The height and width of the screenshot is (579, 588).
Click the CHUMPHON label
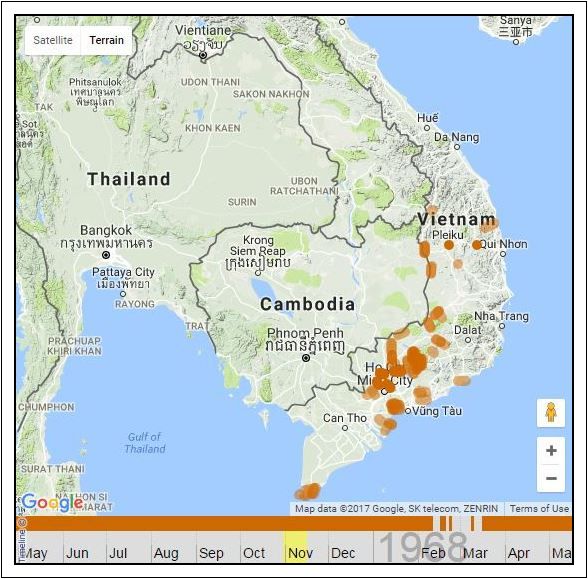[x=46, y=407]
